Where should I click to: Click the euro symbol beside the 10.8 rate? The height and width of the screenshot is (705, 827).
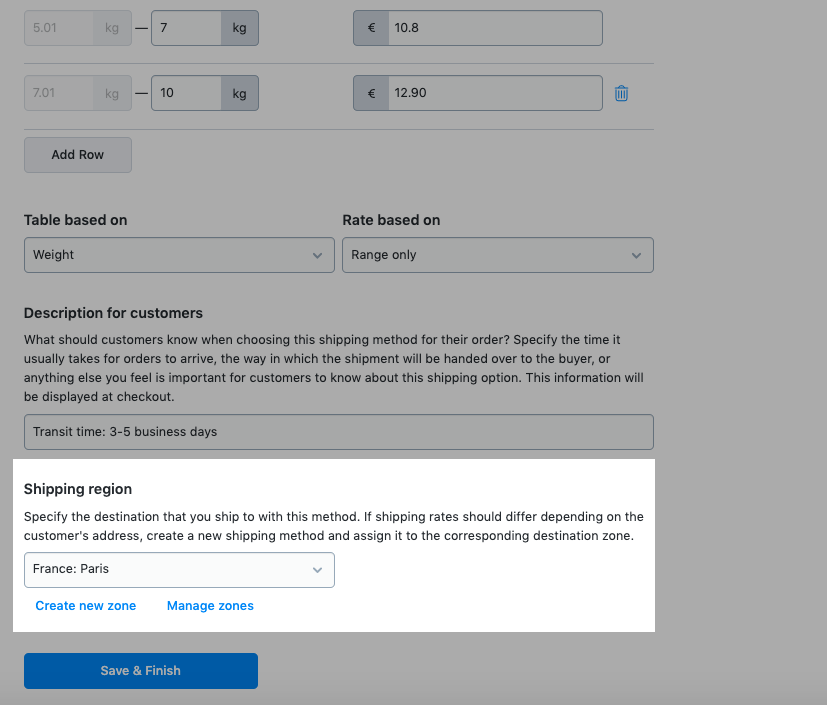coord(371,28)
